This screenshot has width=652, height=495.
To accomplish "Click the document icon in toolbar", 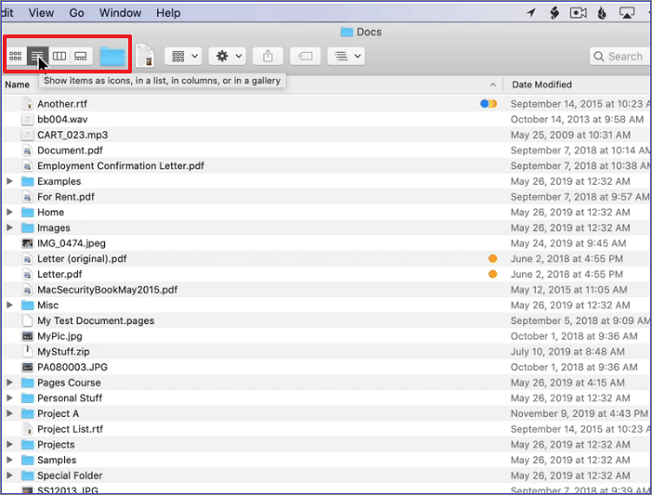I will tap(145, 56).
